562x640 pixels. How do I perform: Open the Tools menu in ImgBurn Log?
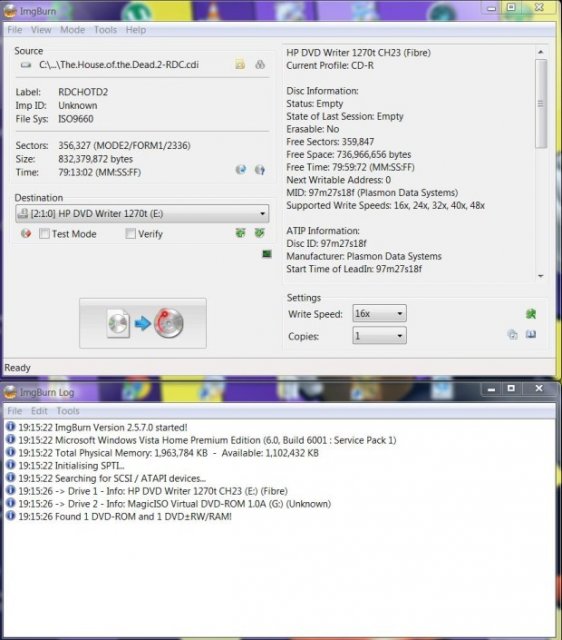pyautogui.click(x=68, y=411)
